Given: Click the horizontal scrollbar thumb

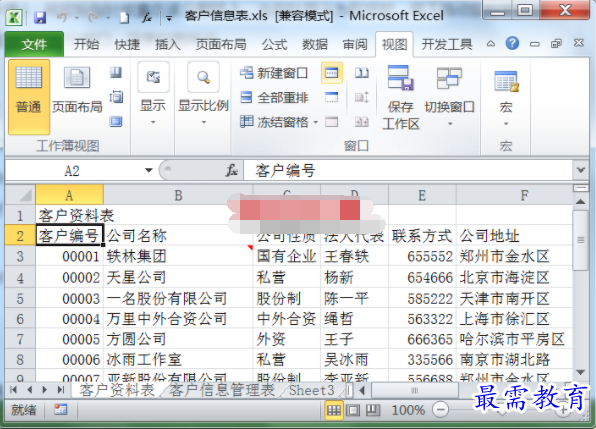Looking at the screenshot, I should [x=415, y=390].
